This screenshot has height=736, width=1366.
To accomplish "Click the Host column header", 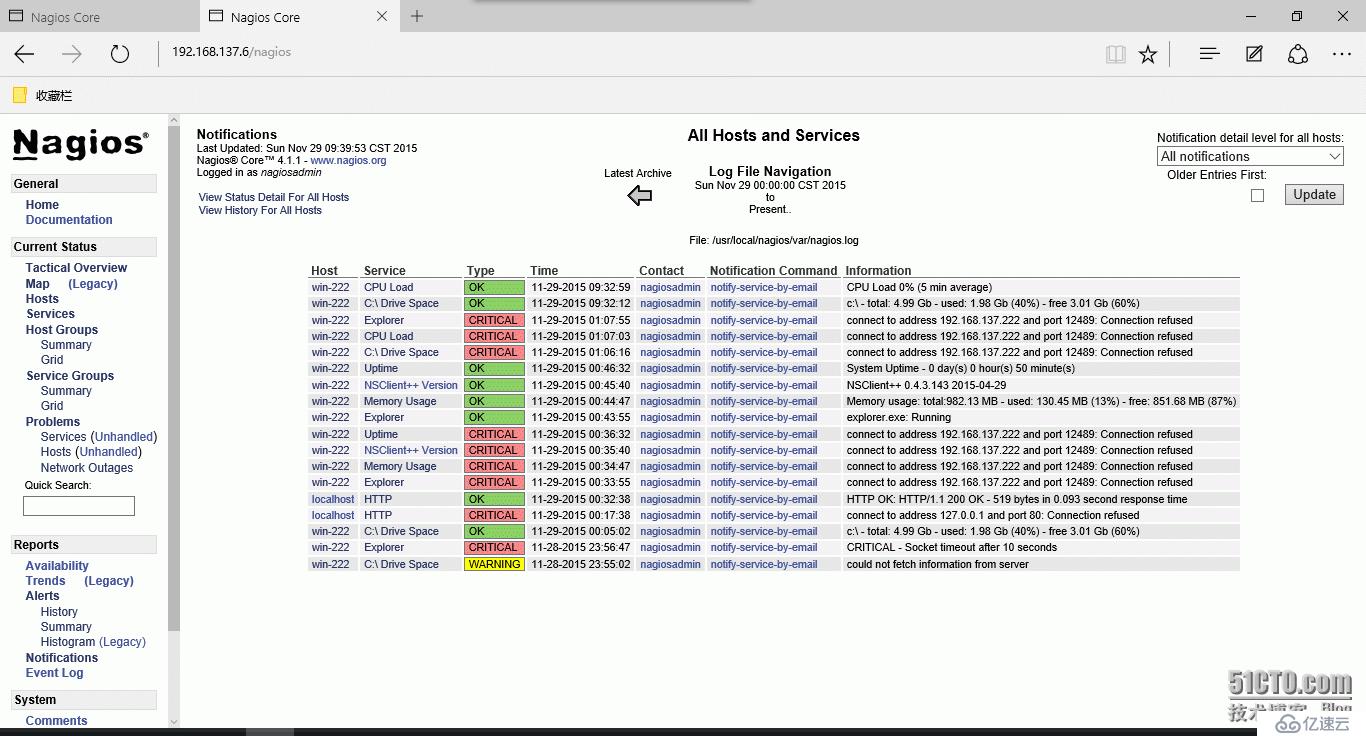I will (x=324, y=271).
